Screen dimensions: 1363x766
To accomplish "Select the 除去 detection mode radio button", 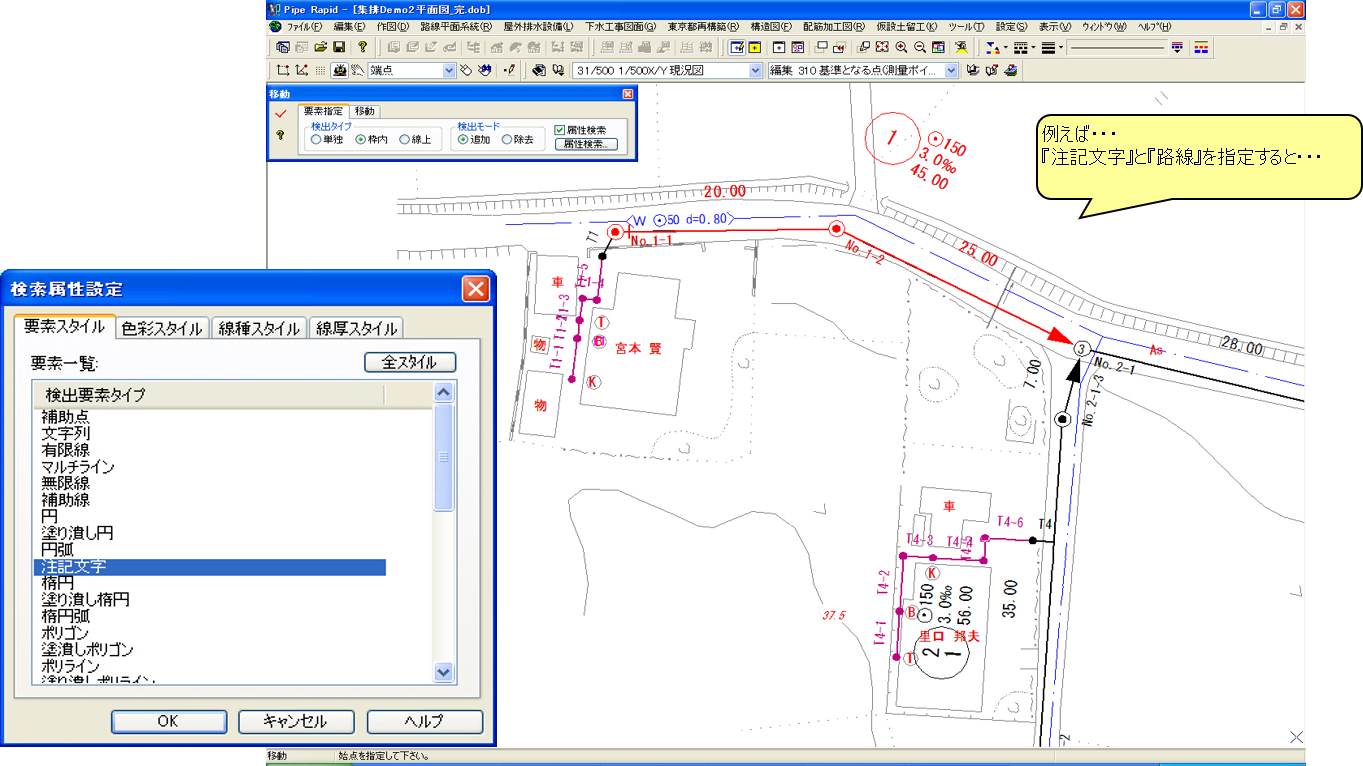I will 507,140.
